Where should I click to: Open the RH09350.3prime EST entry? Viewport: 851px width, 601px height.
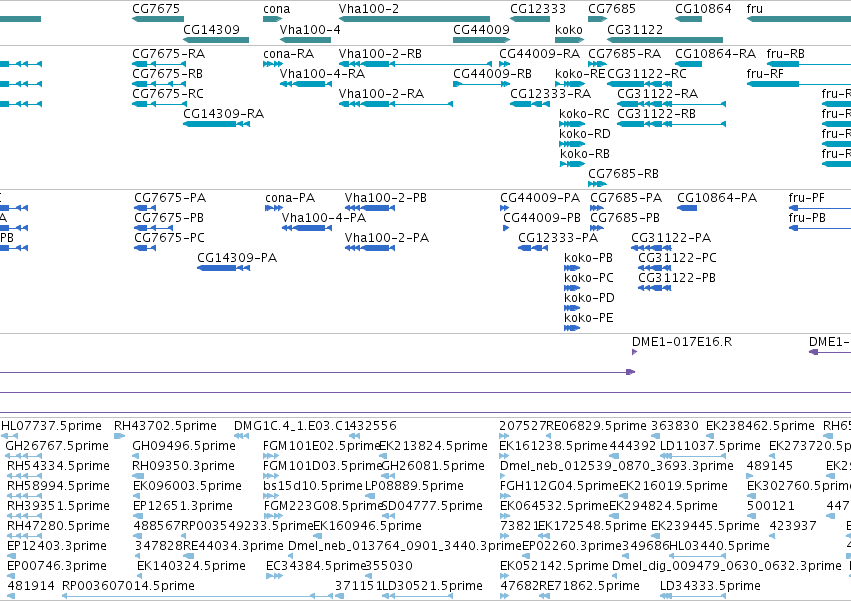pyautogui.click(x=137, y=476)
